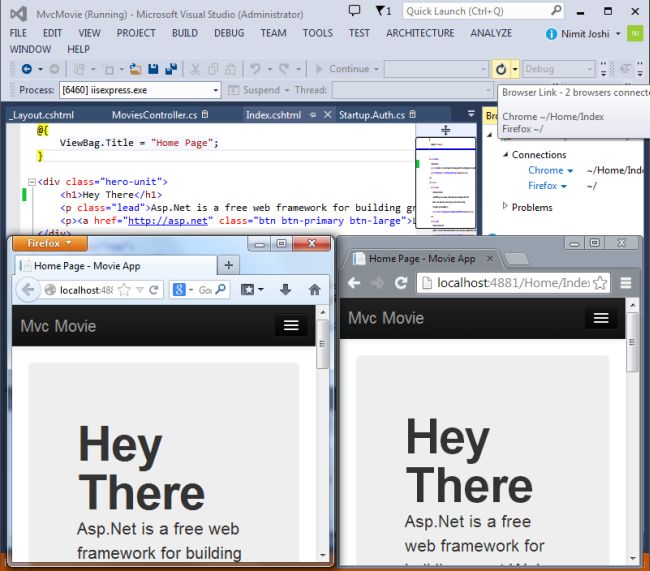
Task: Toggle the navbar hamburger menu in Chrome
Action: click(601, 318)
